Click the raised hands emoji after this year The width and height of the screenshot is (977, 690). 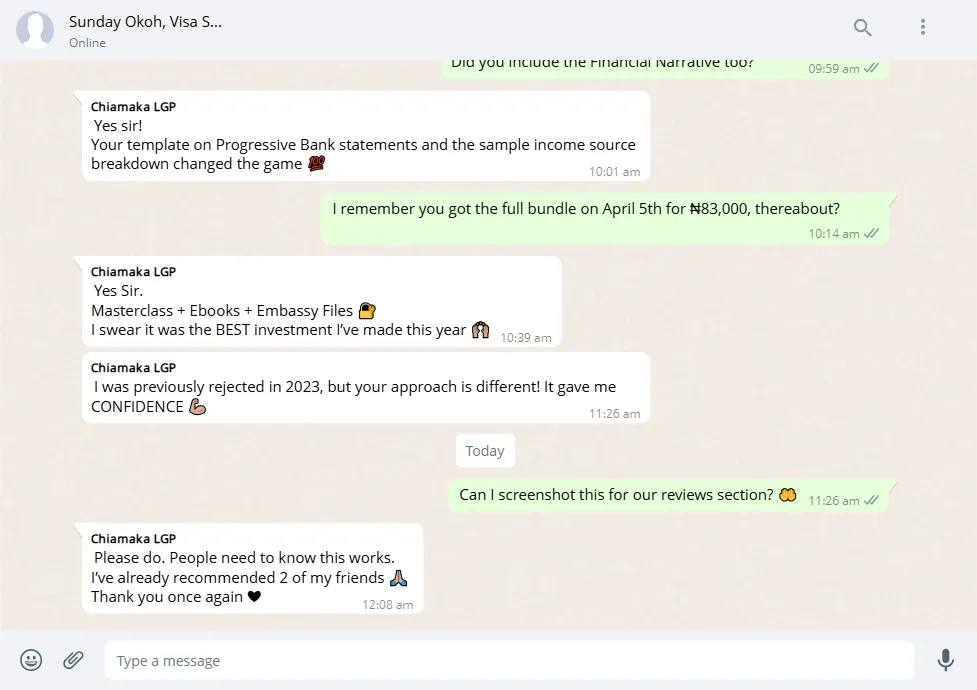(x=480, y=330)
